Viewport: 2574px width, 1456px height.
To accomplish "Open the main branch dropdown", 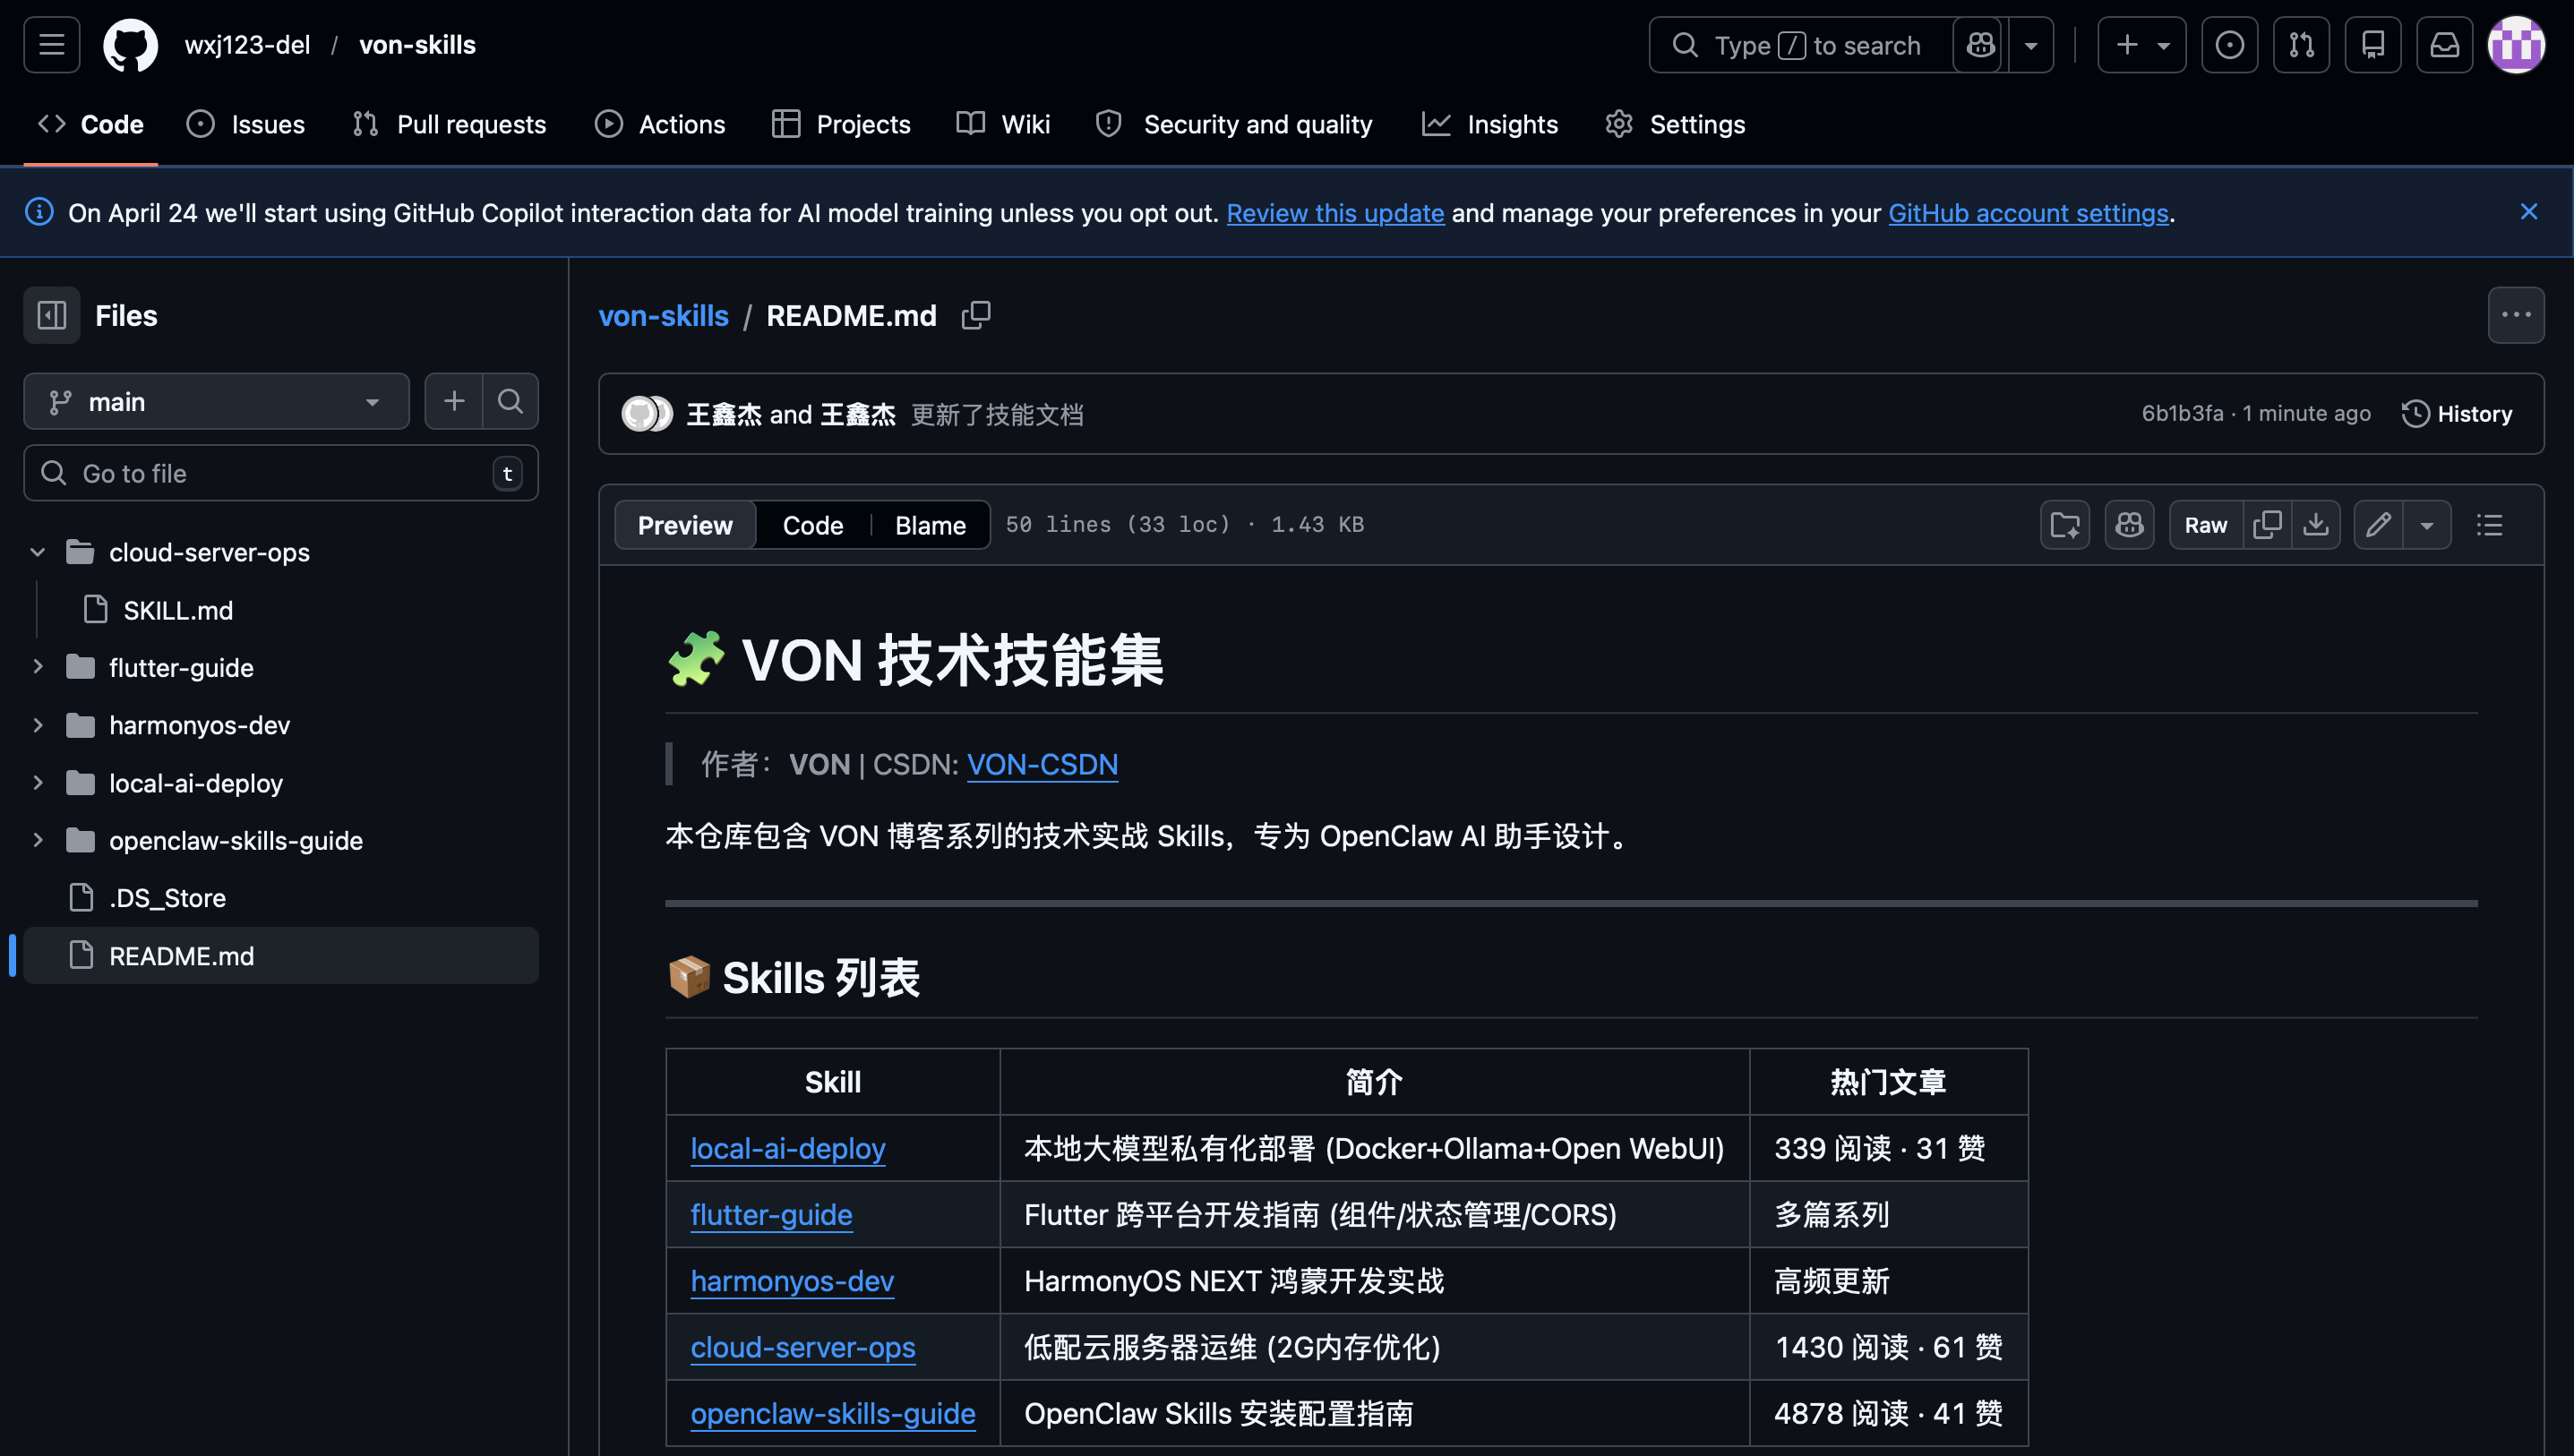I will [x=216, y=401].
